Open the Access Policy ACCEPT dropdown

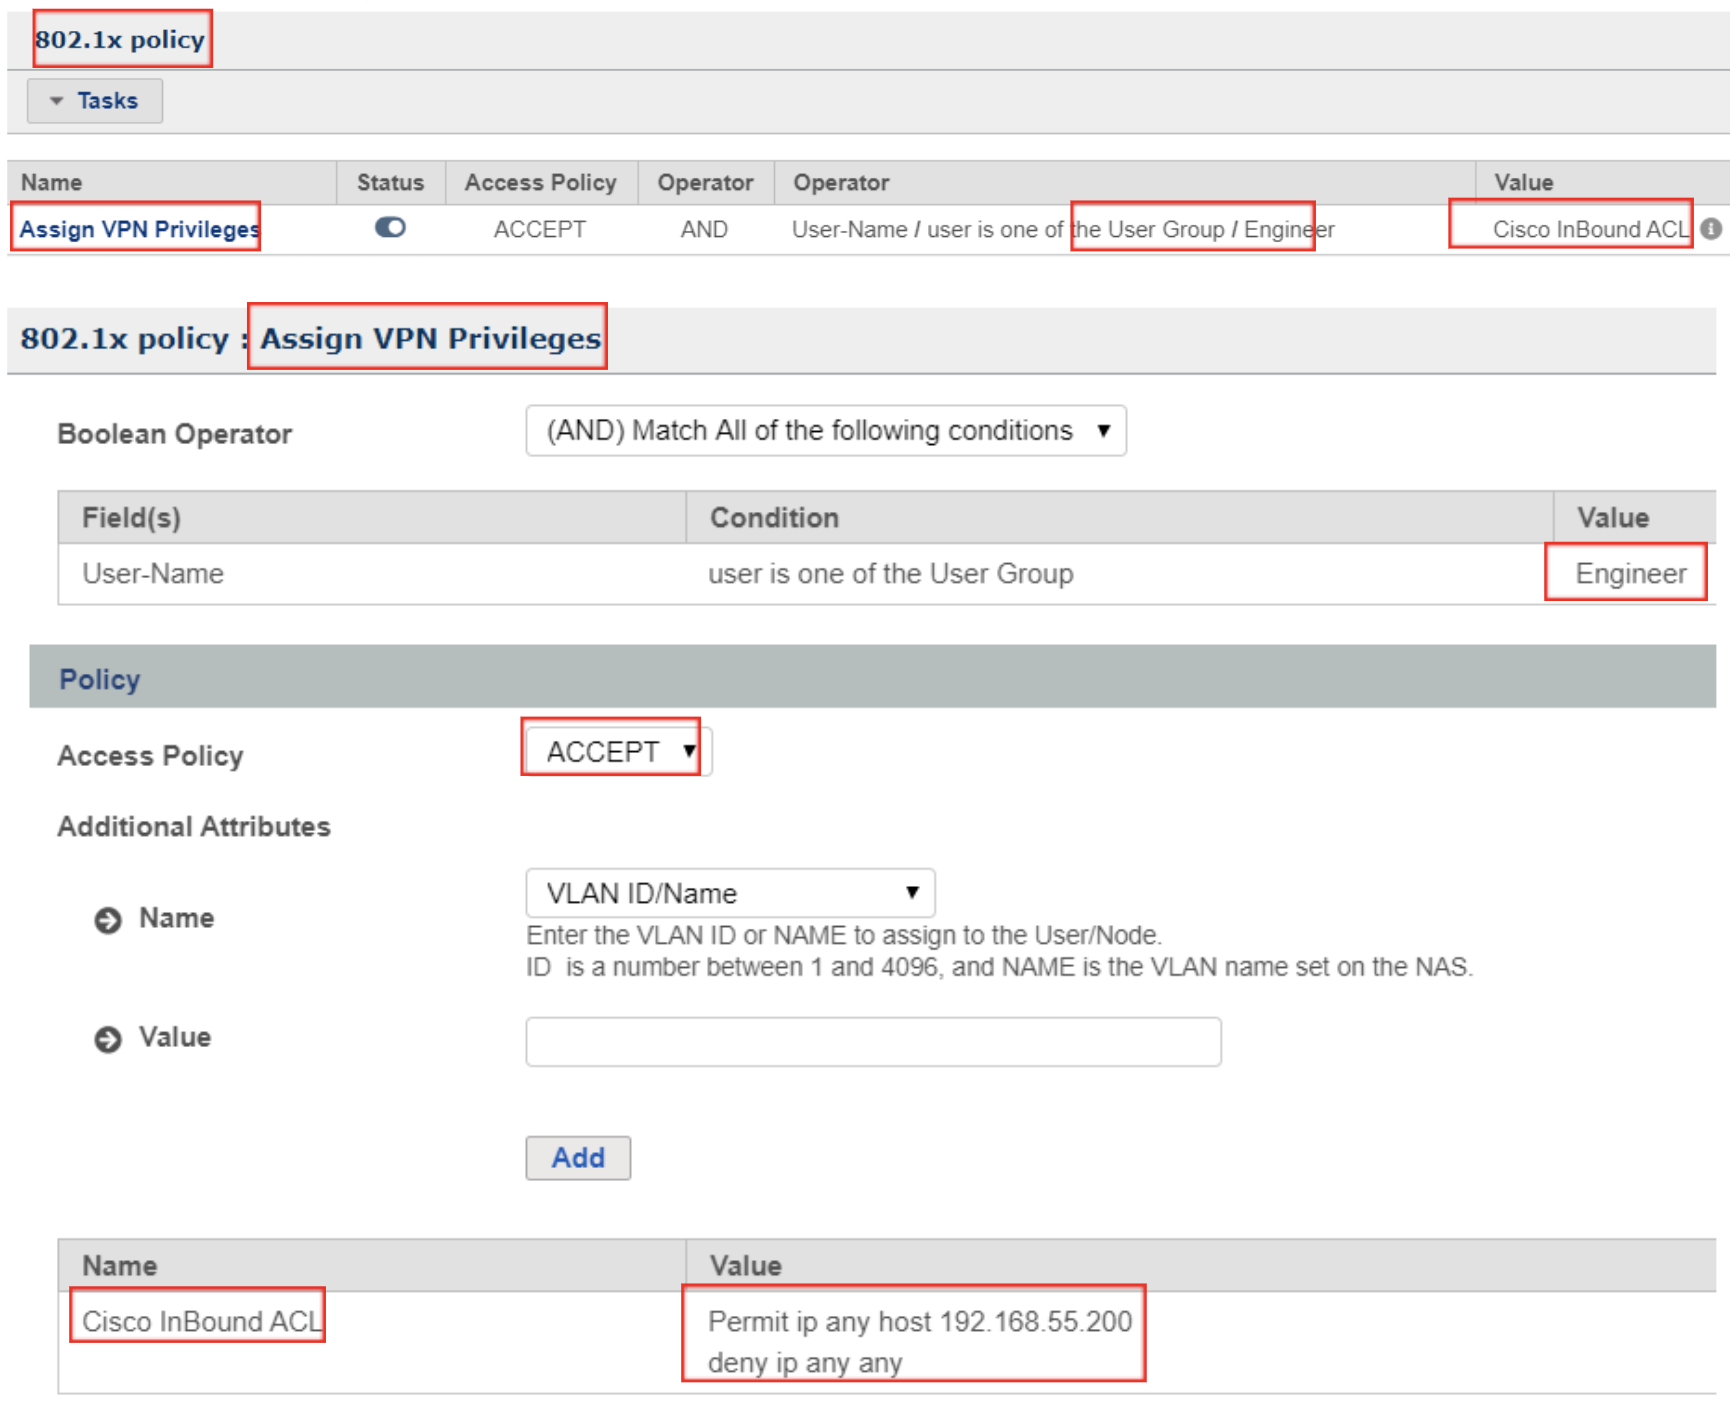coord(617,751)
